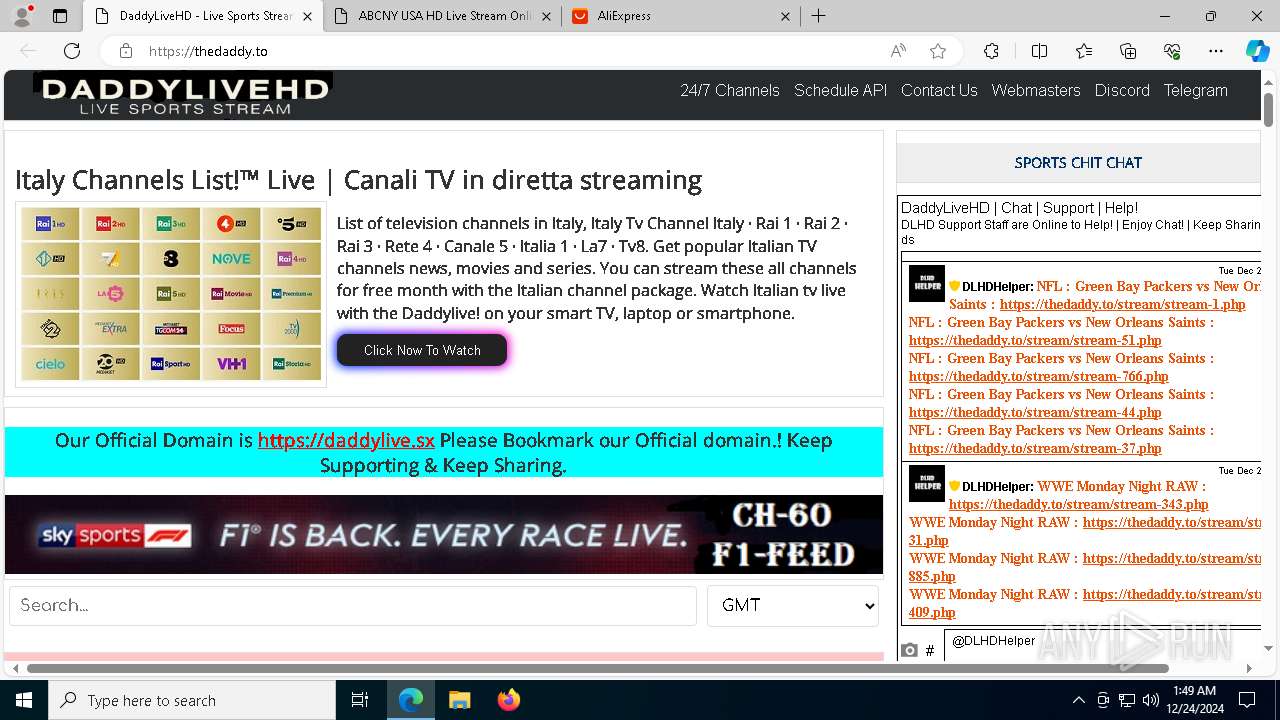Viewport: 1280px width, 720px height.
Task: Click the vertical page scrollbar thumb
Action: pyautogui.click(x=1268, y=109)
